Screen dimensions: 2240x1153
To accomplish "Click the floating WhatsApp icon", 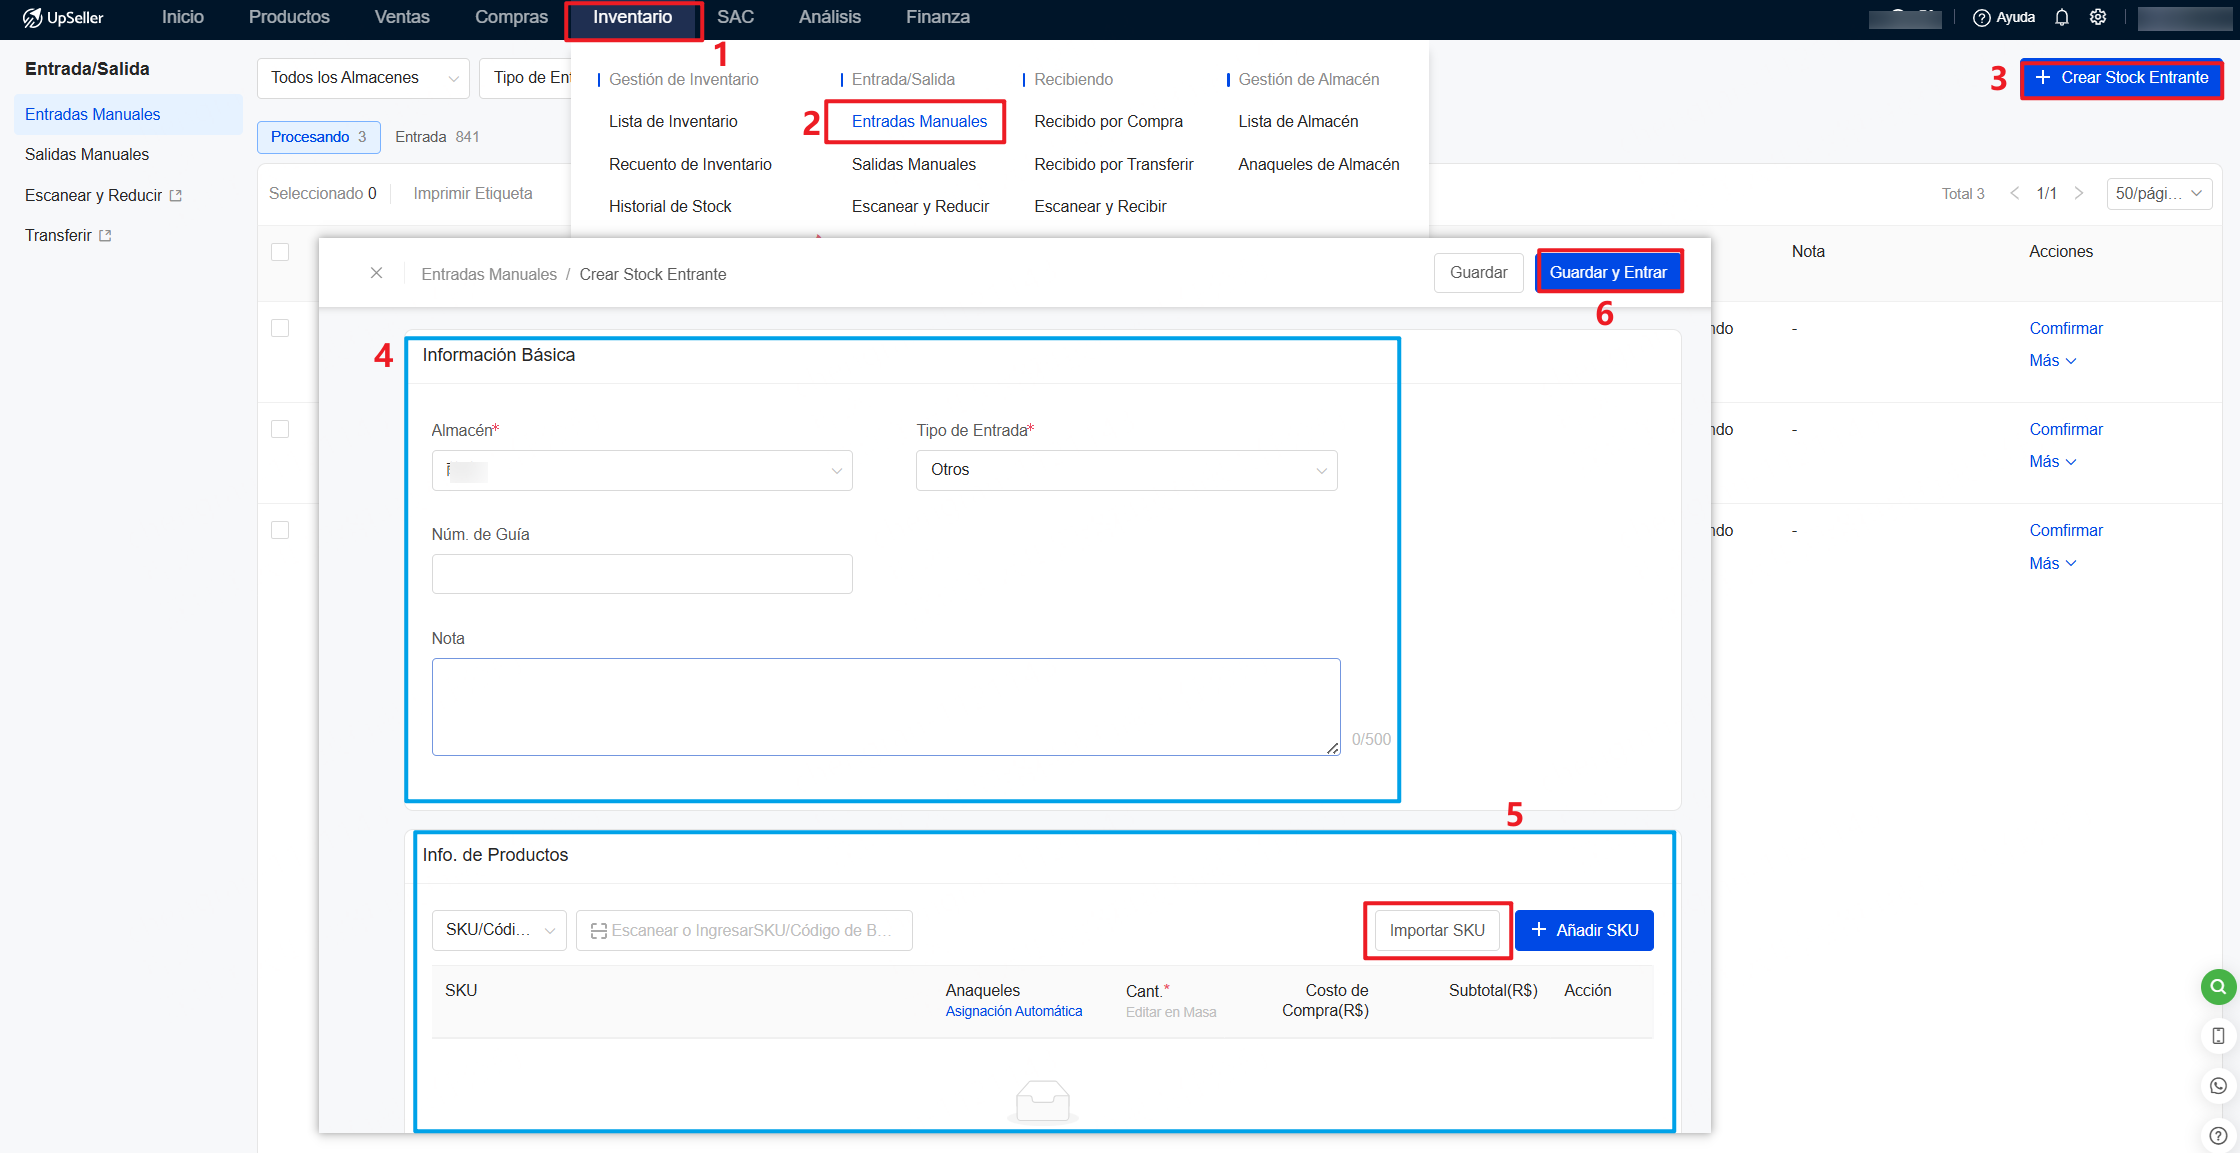I will pos(2217,1086).
